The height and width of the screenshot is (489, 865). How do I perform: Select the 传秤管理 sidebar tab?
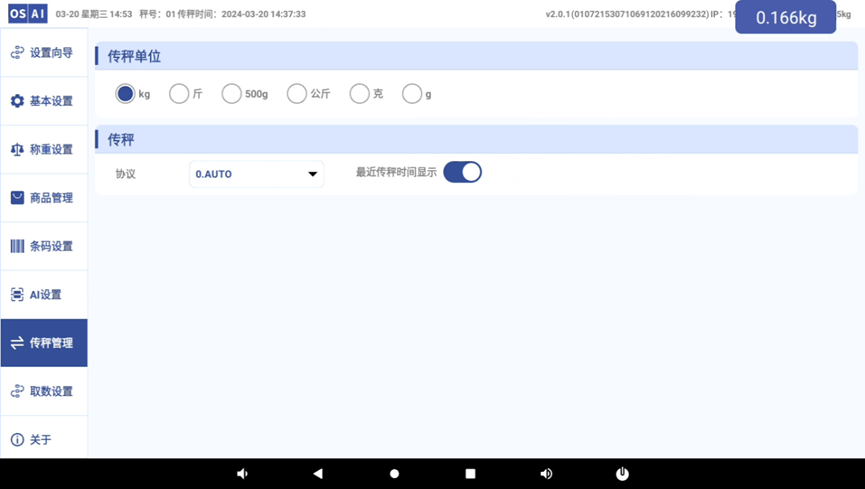coord(43,343)
